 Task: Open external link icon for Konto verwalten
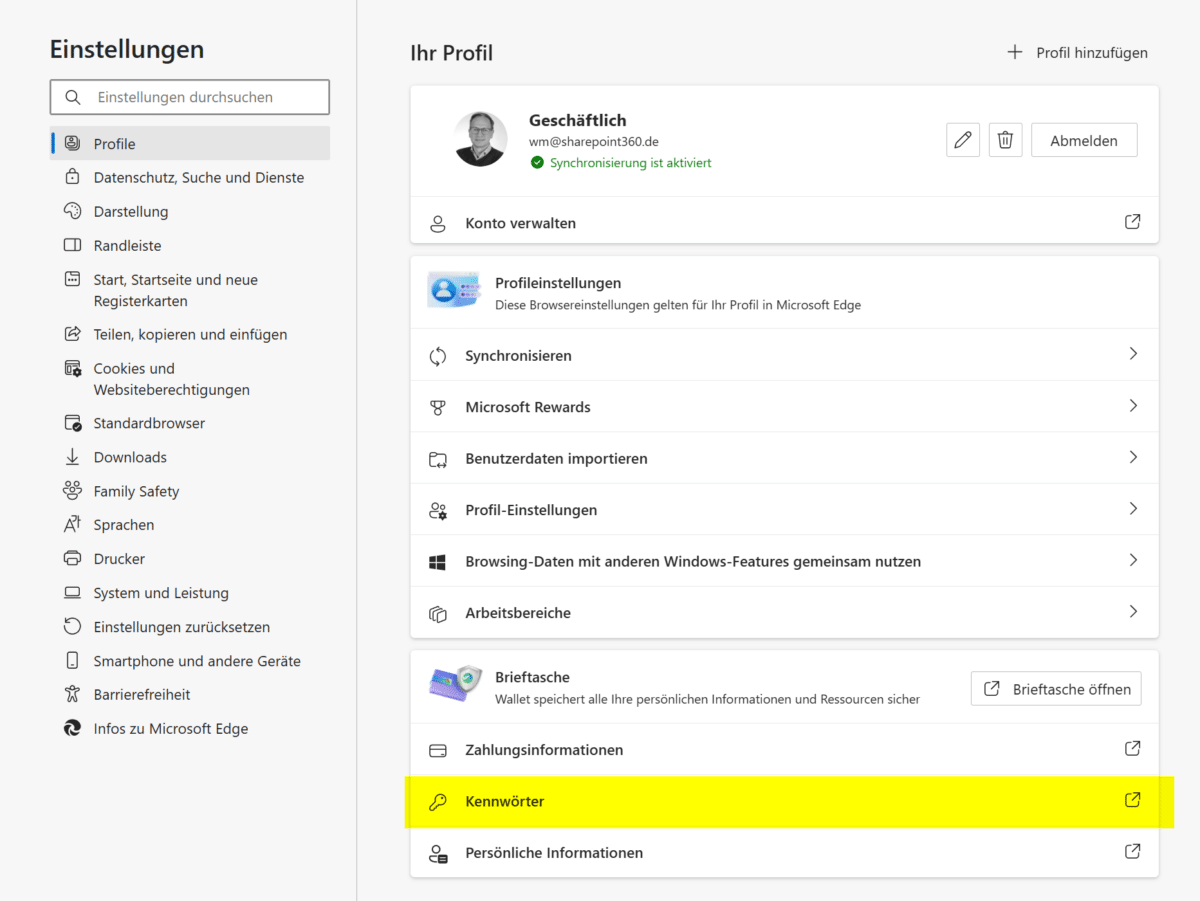coord(1132,222)
